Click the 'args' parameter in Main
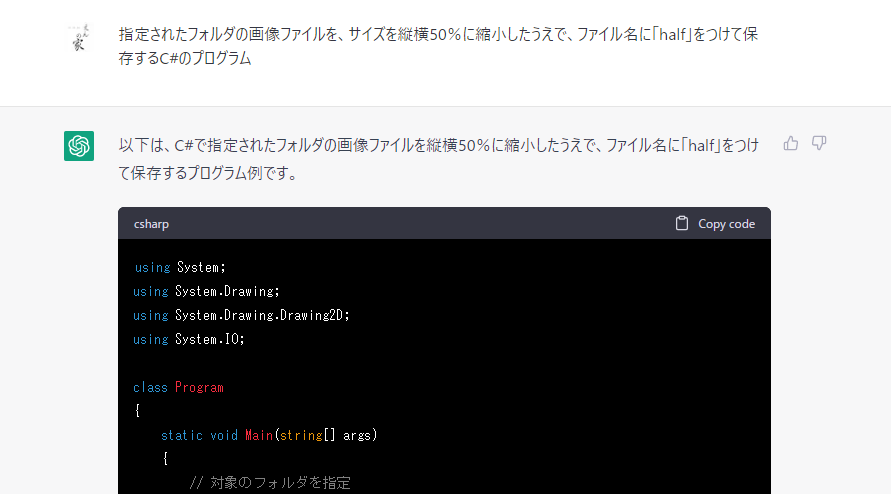This screenshot has width=891, height=494. (357, 436)
